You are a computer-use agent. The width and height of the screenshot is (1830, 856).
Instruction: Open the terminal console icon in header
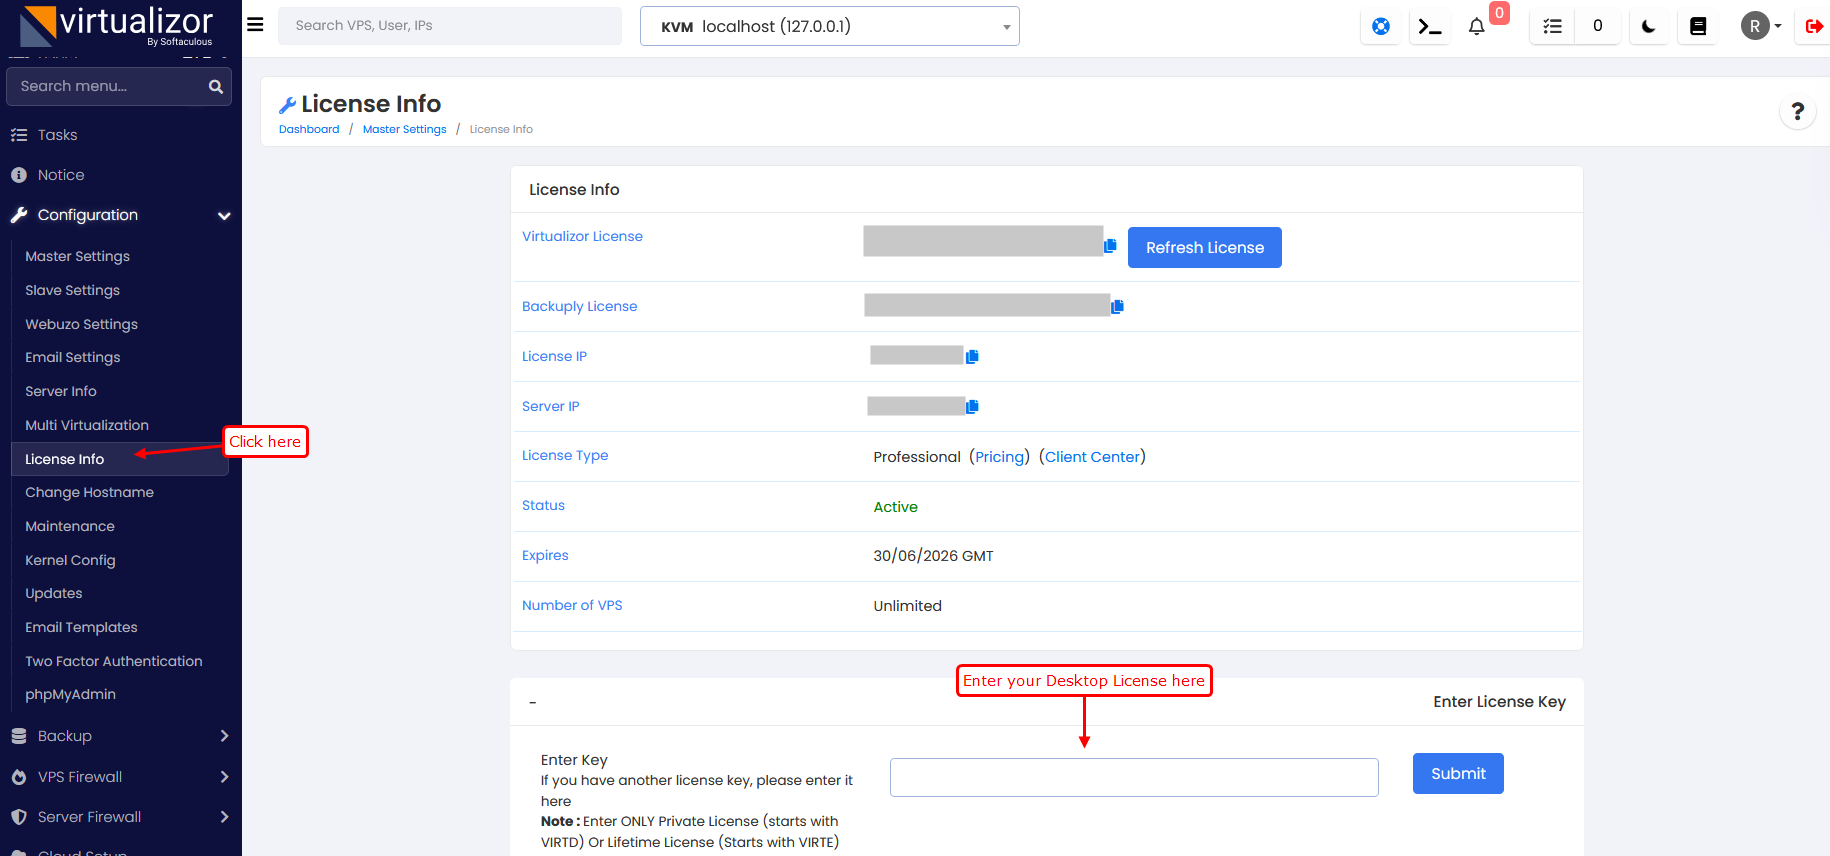(1430, 27)
